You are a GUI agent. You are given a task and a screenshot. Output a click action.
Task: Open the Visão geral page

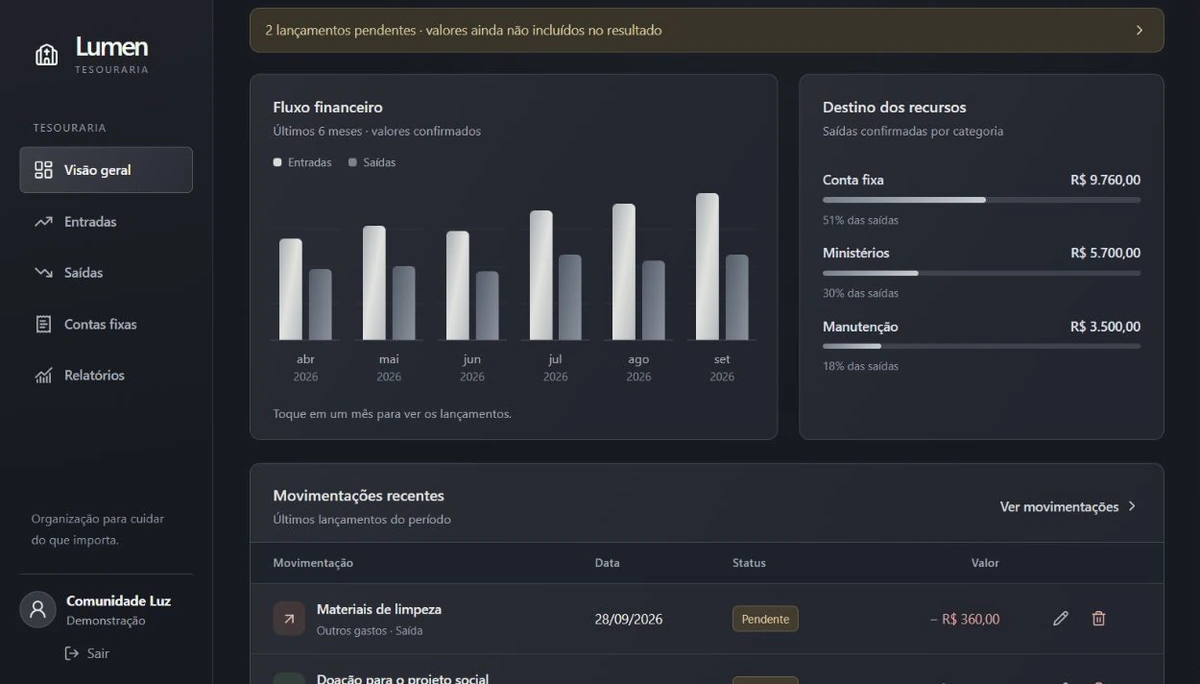coord(106,170)
